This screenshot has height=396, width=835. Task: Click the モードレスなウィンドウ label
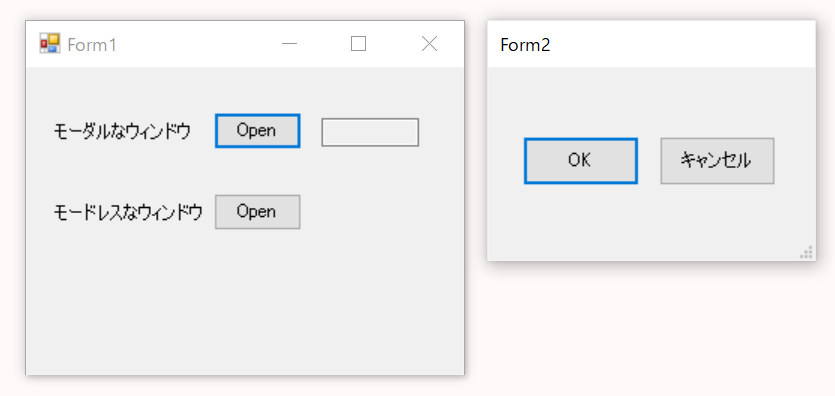128,212
